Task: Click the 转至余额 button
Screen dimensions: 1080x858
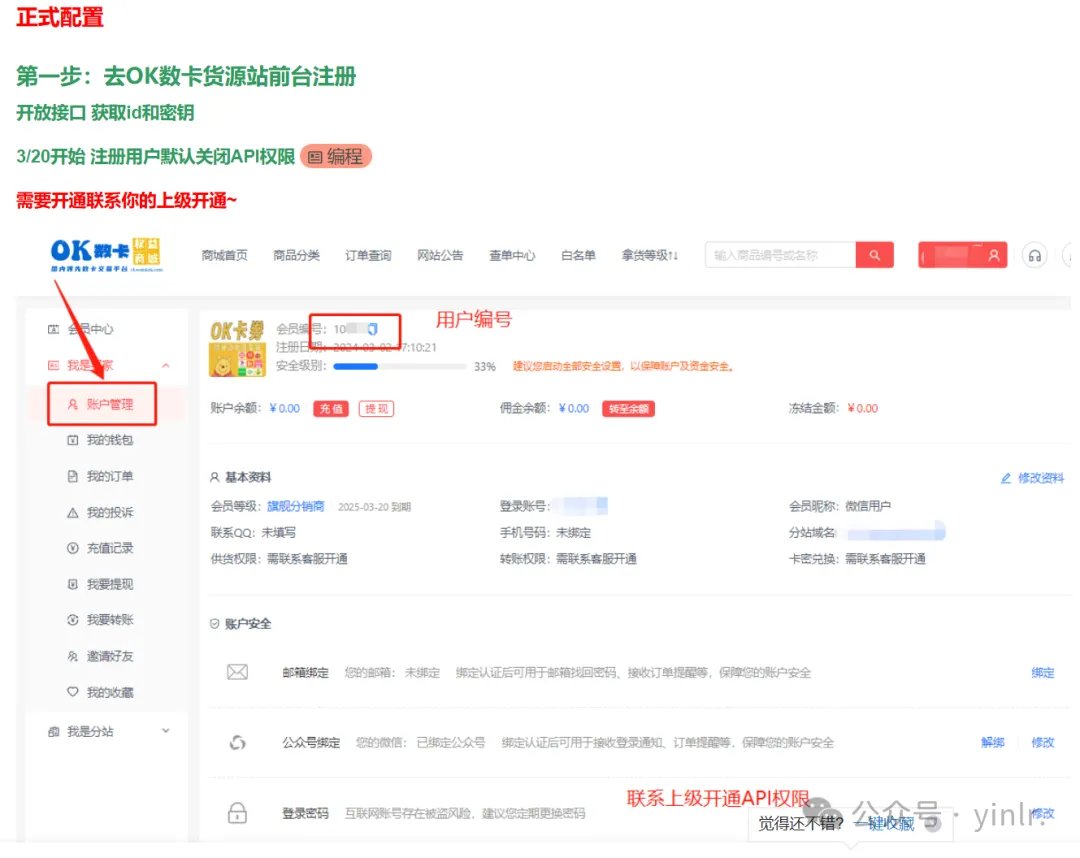Action: (x=628, y=408)
